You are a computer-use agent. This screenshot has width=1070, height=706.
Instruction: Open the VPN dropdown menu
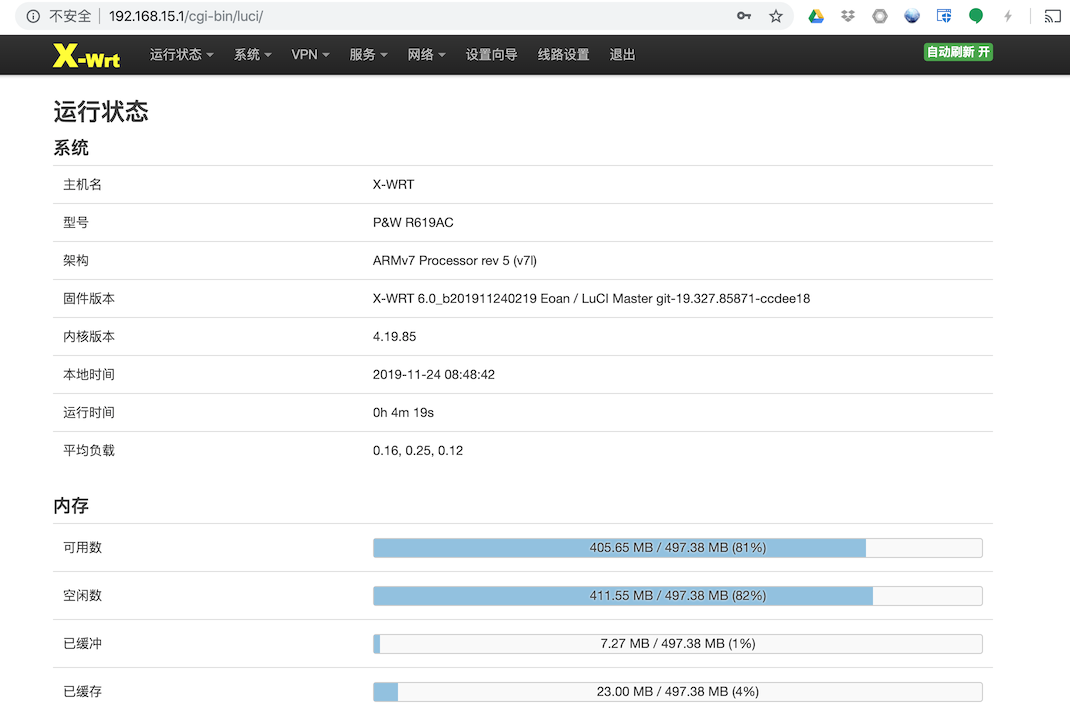310,54
